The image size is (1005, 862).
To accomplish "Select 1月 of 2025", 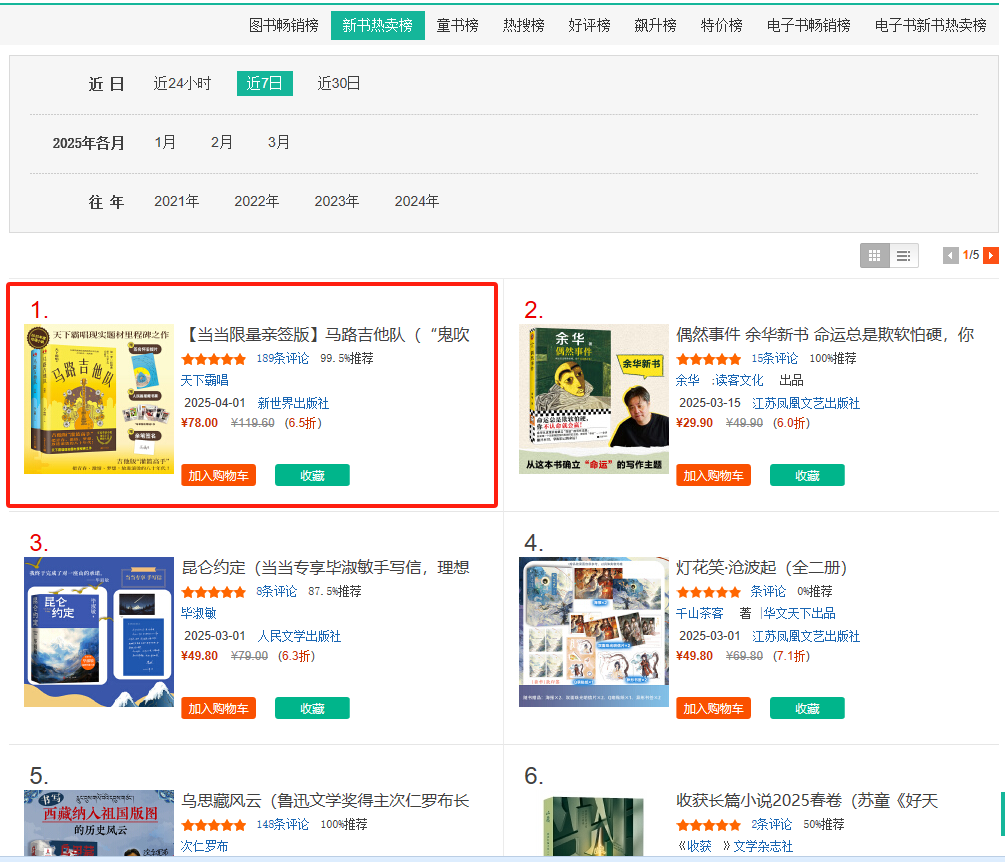I will tap(165, 142).
